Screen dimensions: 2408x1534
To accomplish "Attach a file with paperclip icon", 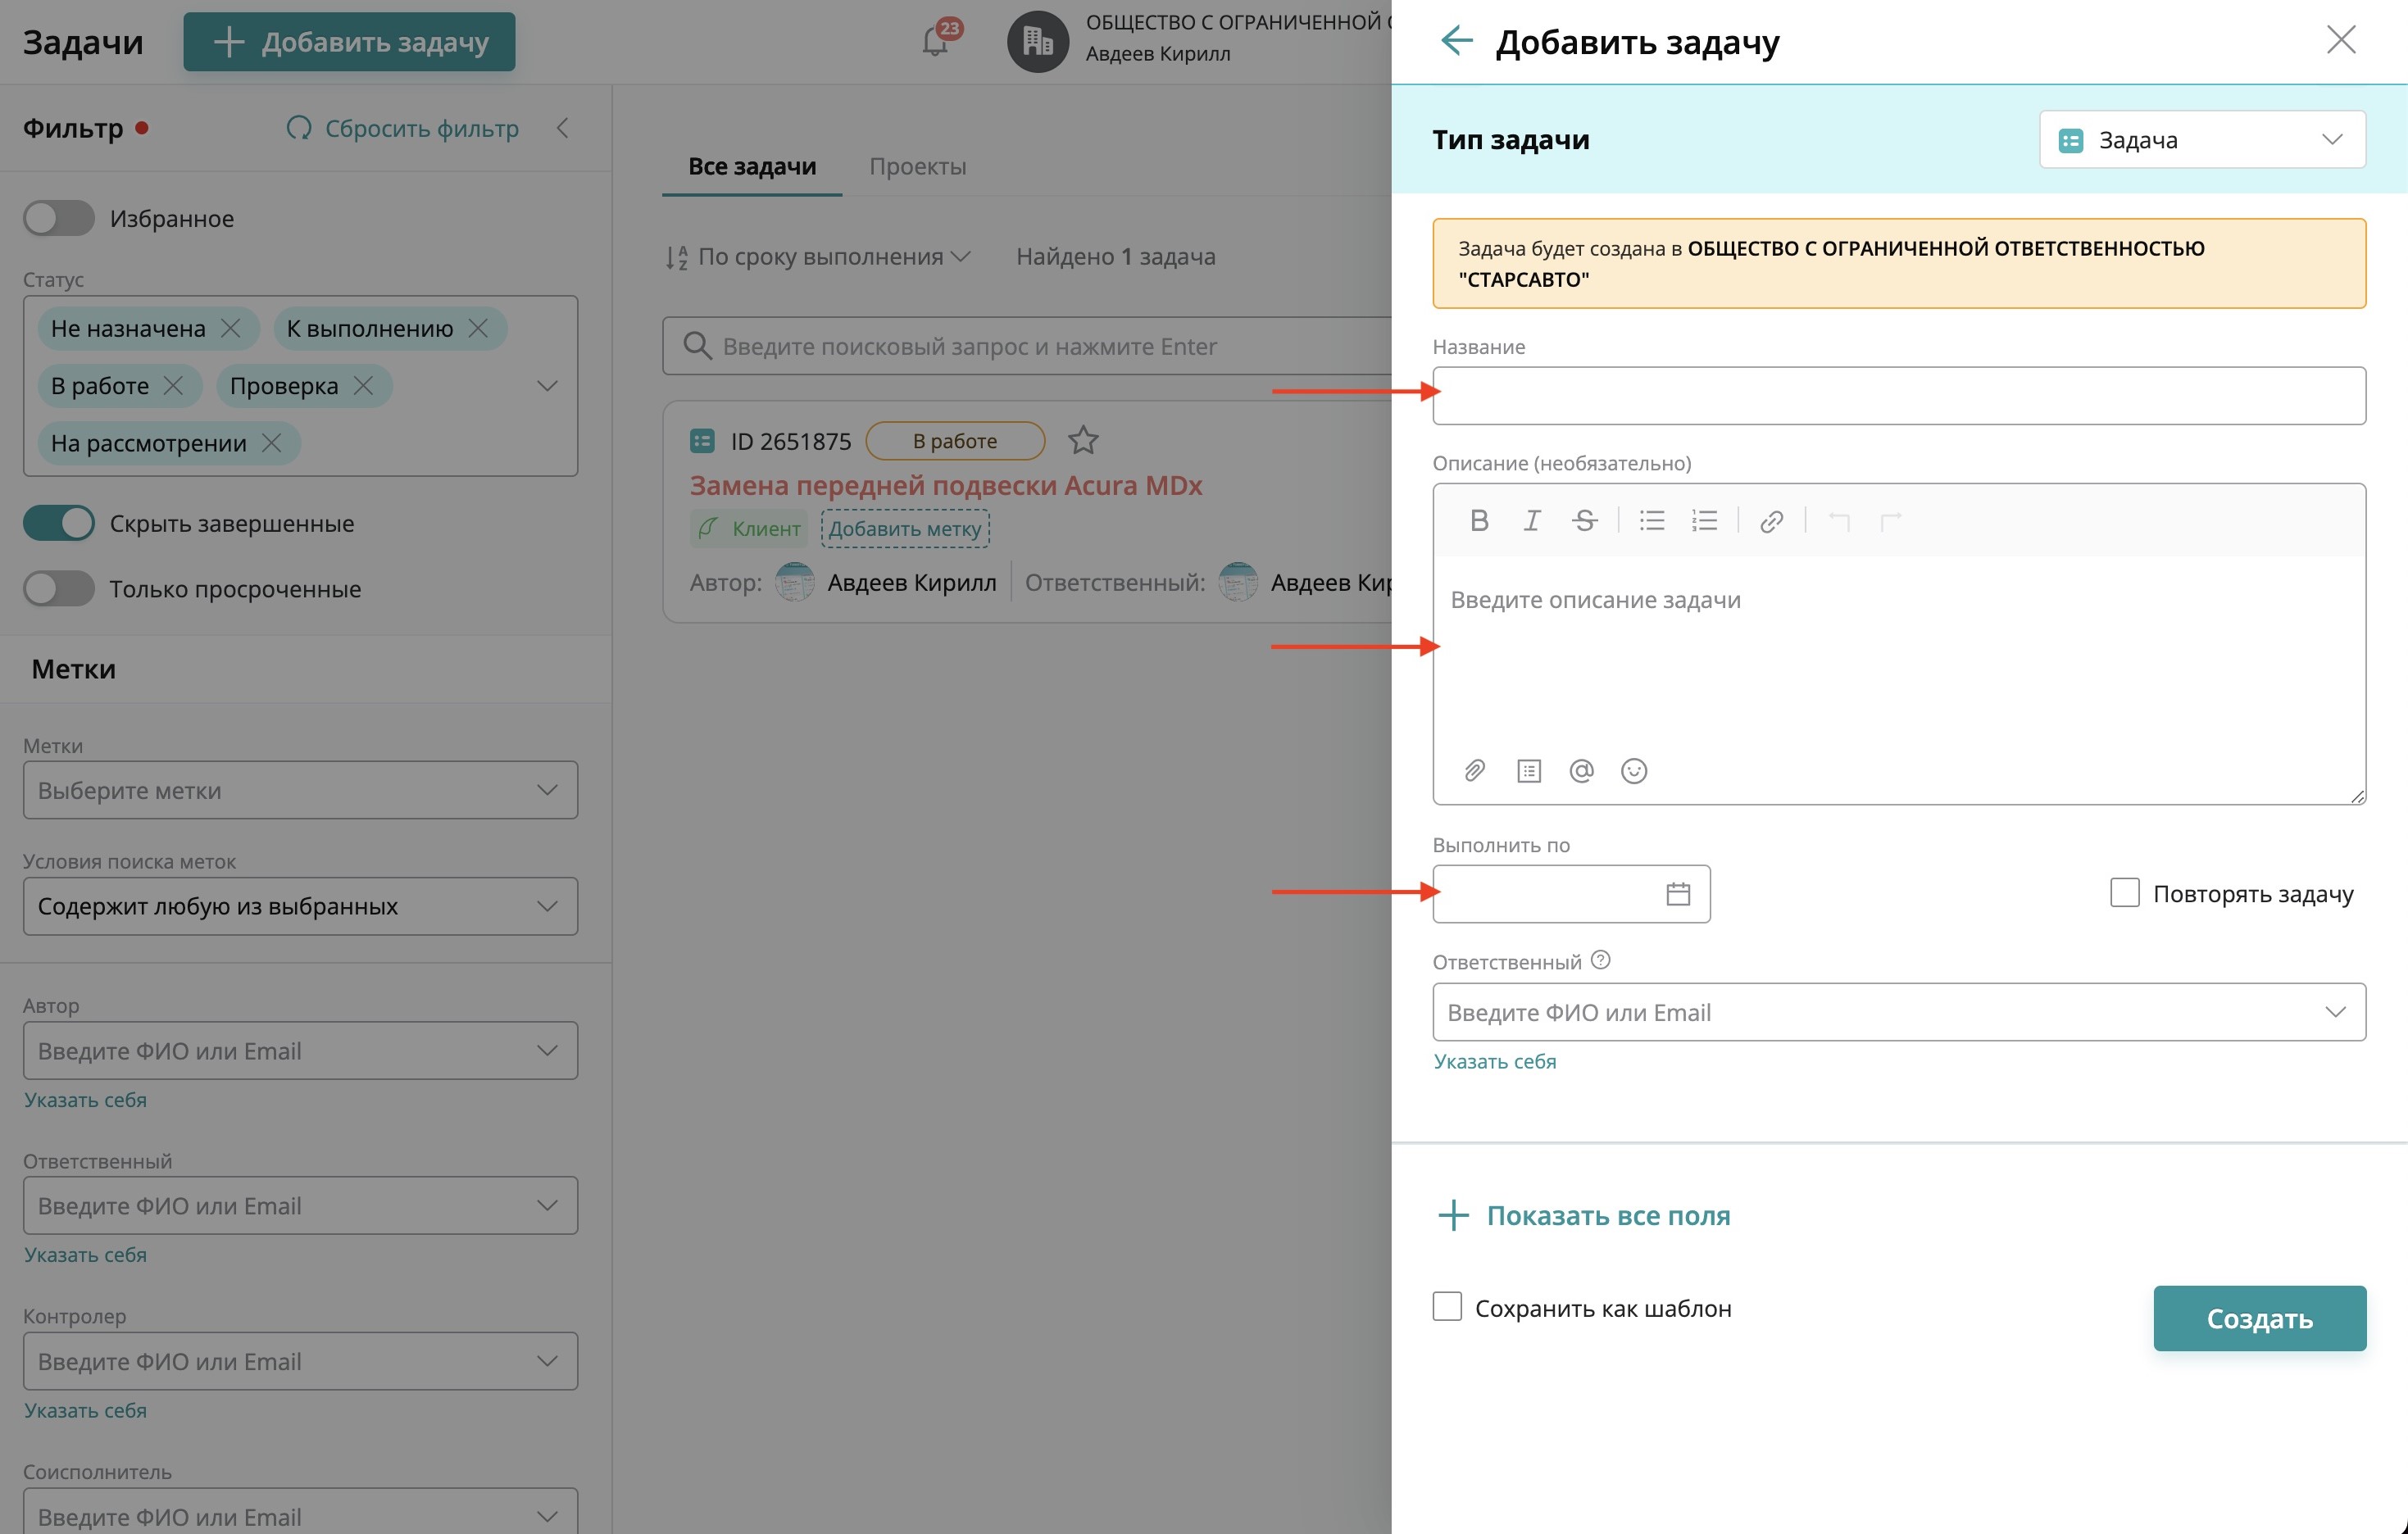I will coord(1474,770).
